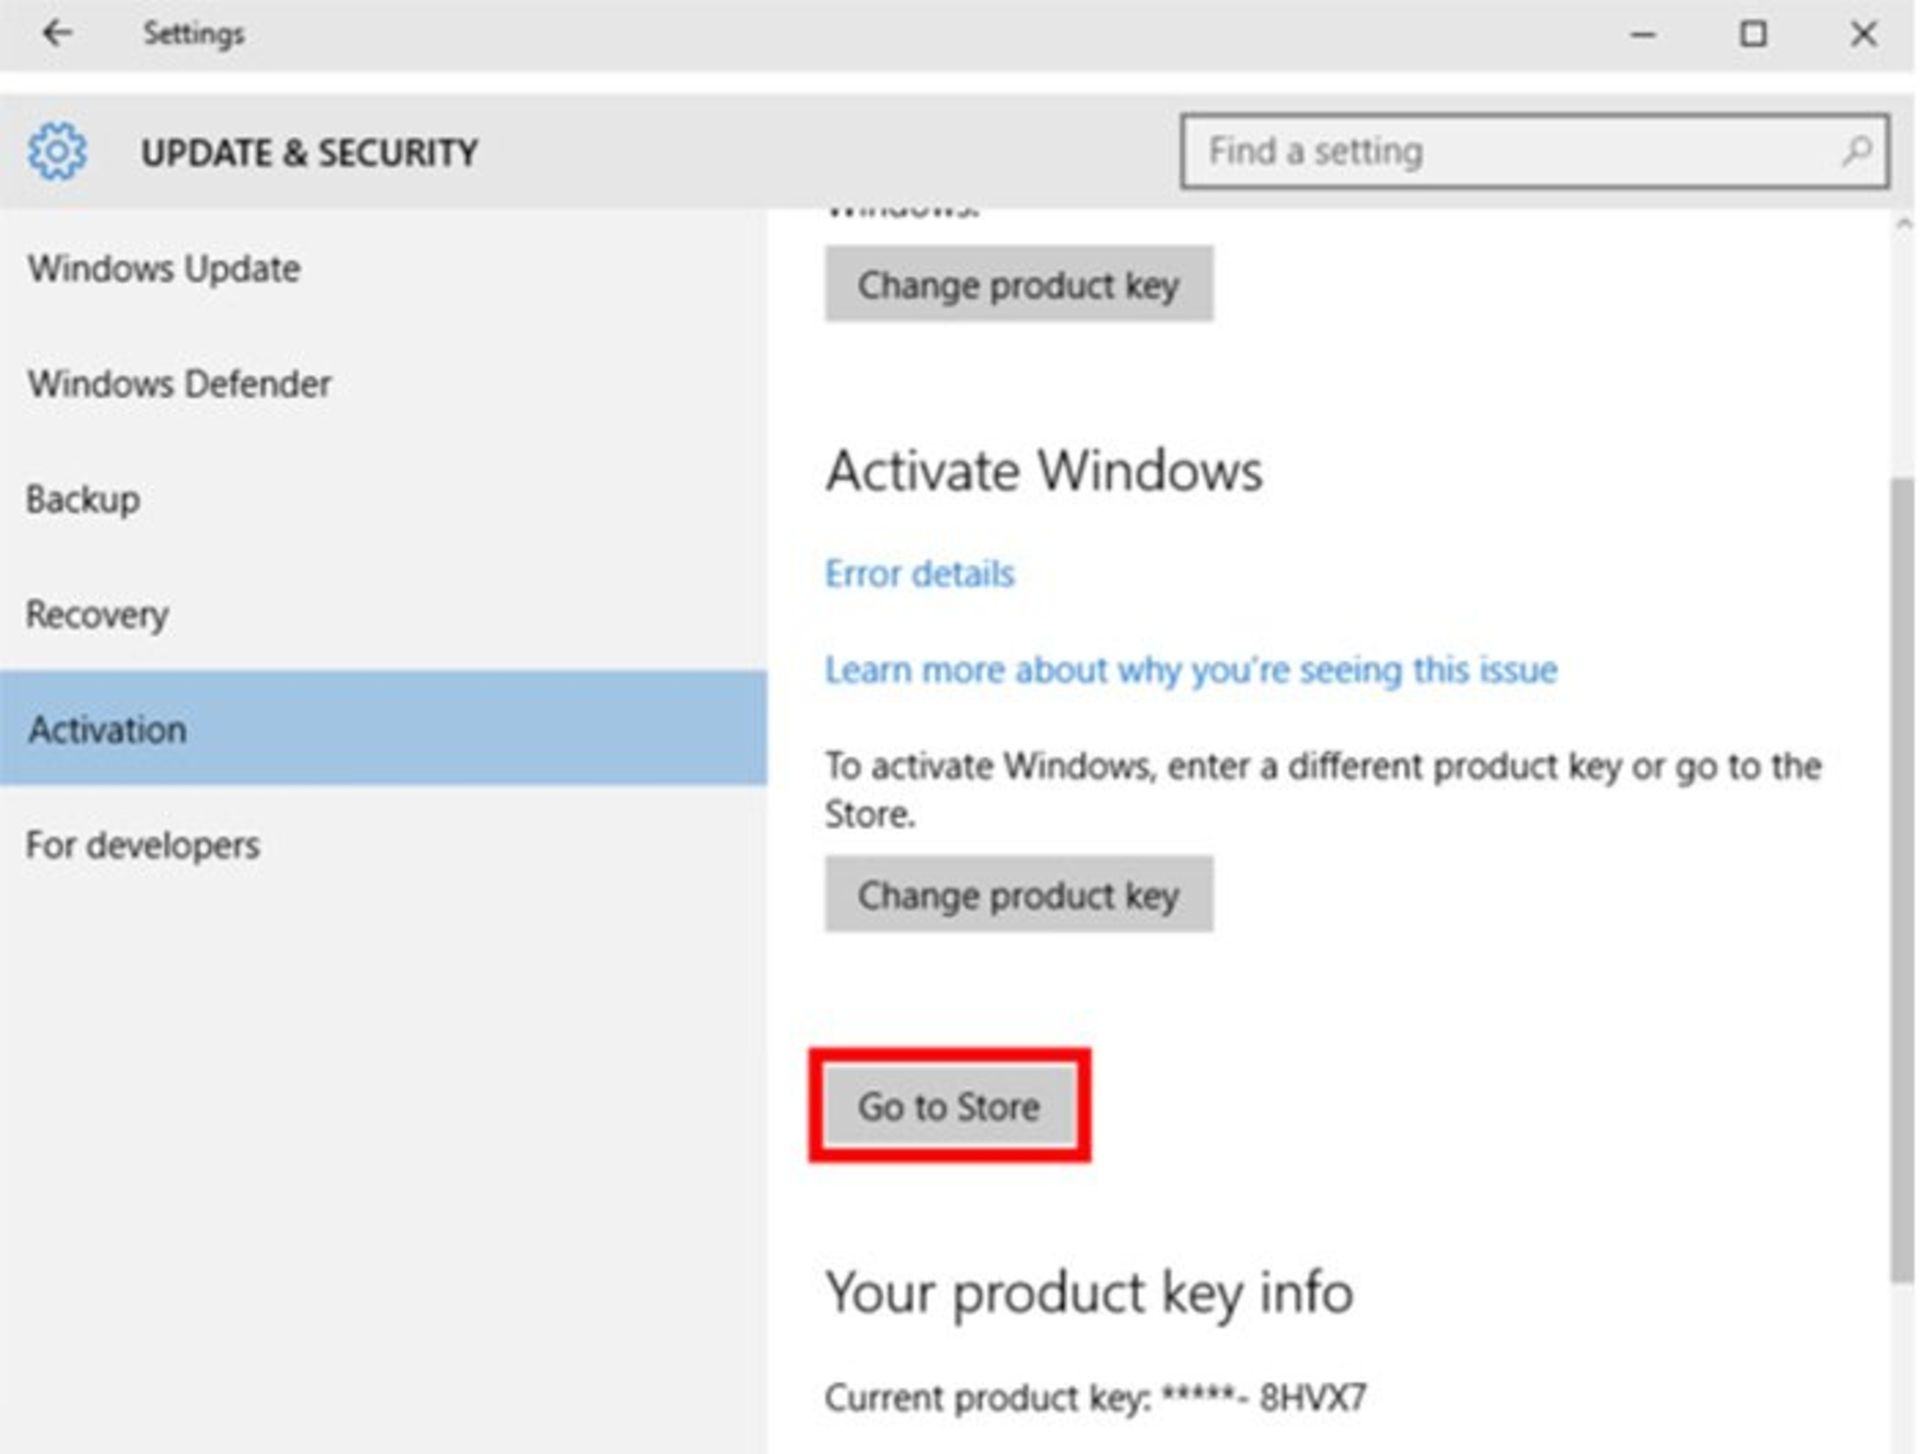This screenshot has height=1454, width=1920.
Task: Click the search magnifier icon
Action: tap(1858, 151)
